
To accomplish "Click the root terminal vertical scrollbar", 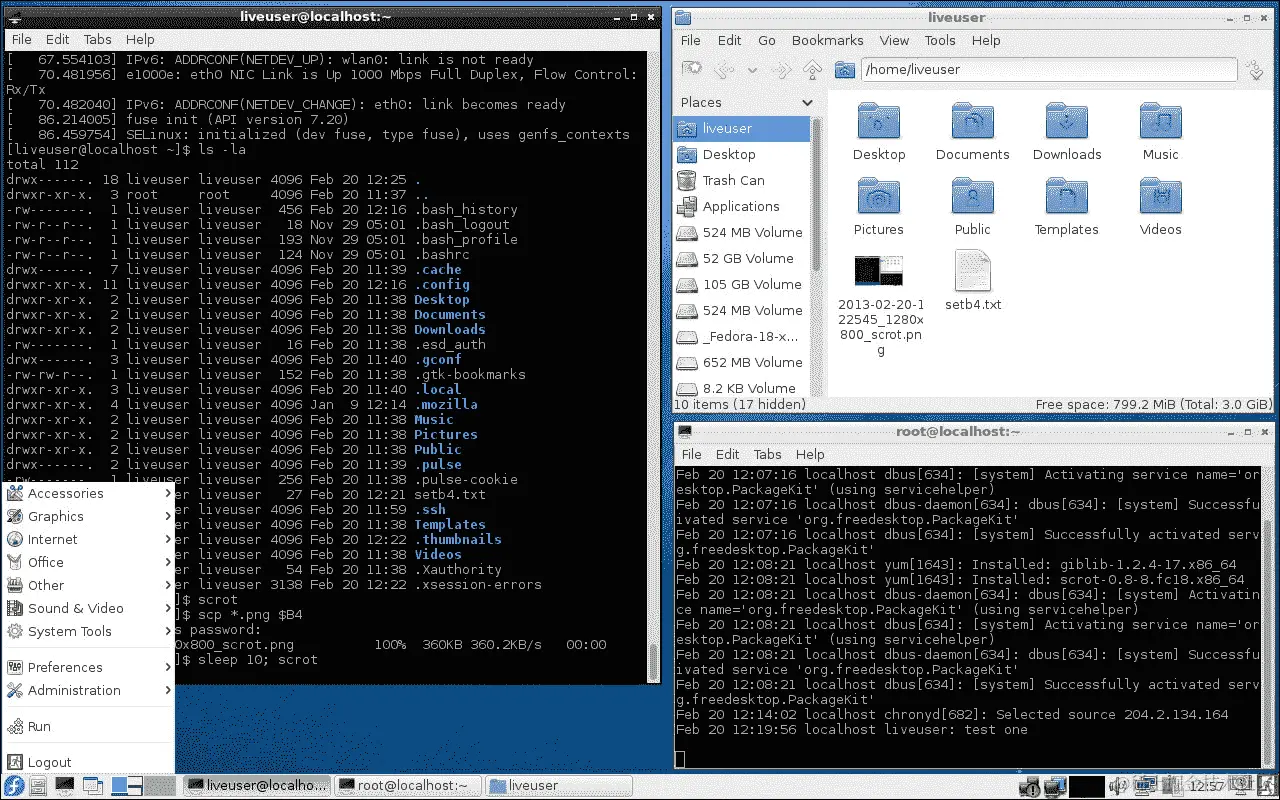I will coord(1268,617).
